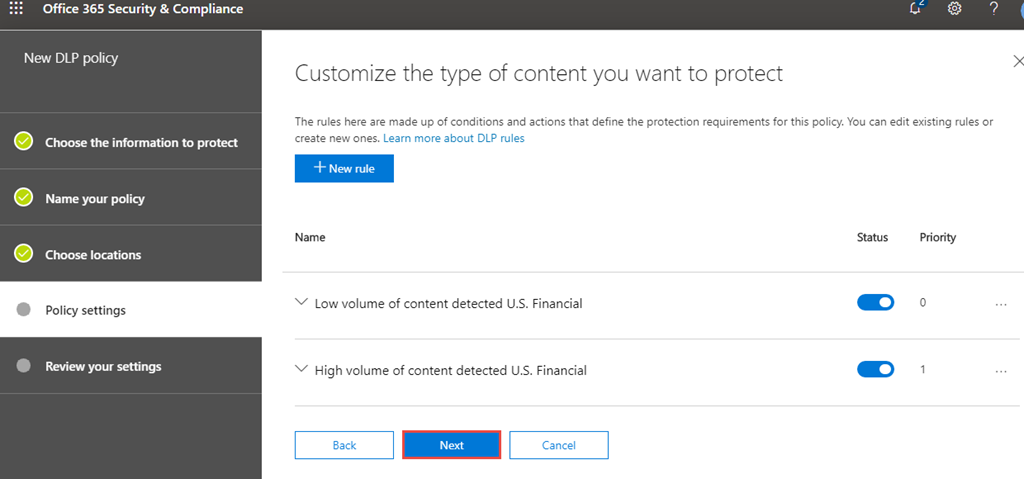Open more options for Low volume rule
Viewport: 1024px width, 479px height.
click(1001, 304)
